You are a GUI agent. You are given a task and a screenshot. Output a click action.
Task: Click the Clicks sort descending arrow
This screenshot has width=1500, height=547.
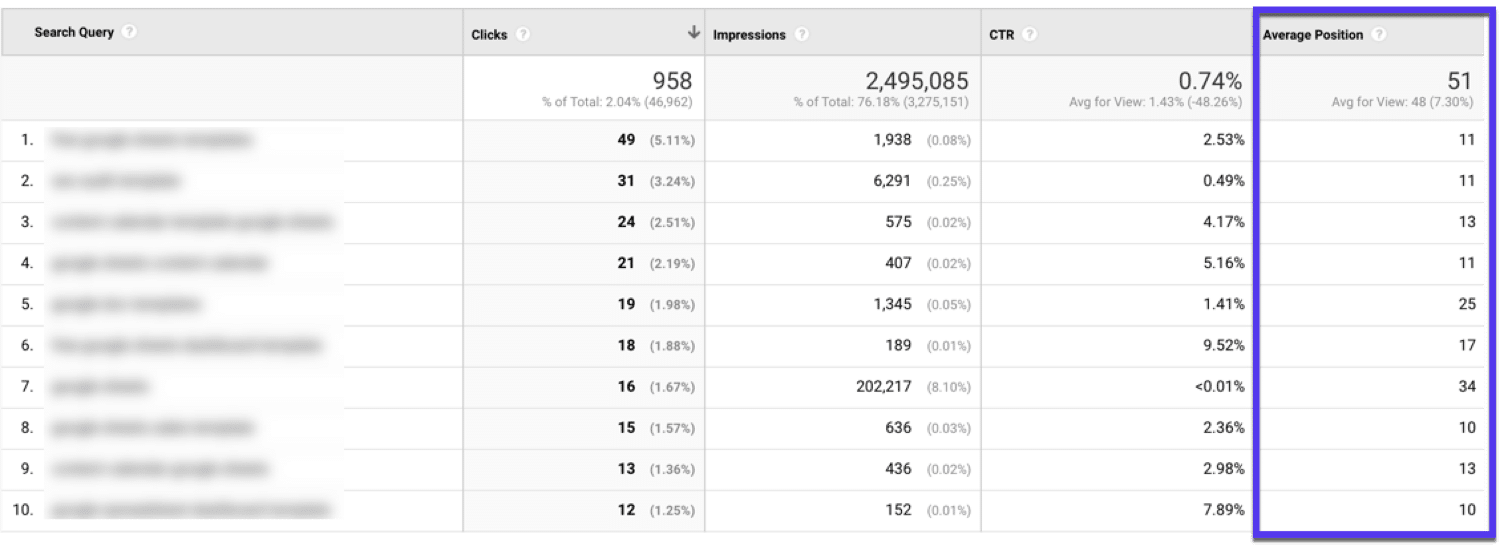point(693,33)
